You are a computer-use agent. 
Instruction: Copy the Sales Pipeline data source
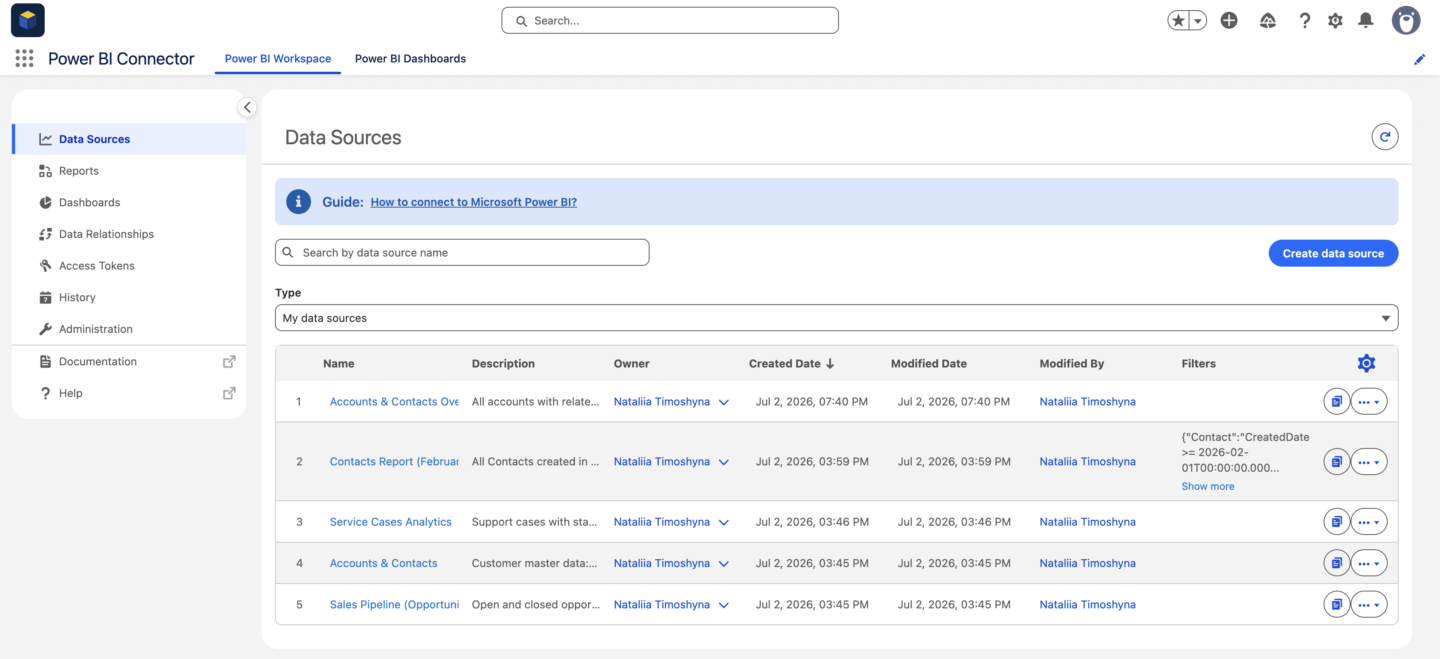[x=1336, y=604]
